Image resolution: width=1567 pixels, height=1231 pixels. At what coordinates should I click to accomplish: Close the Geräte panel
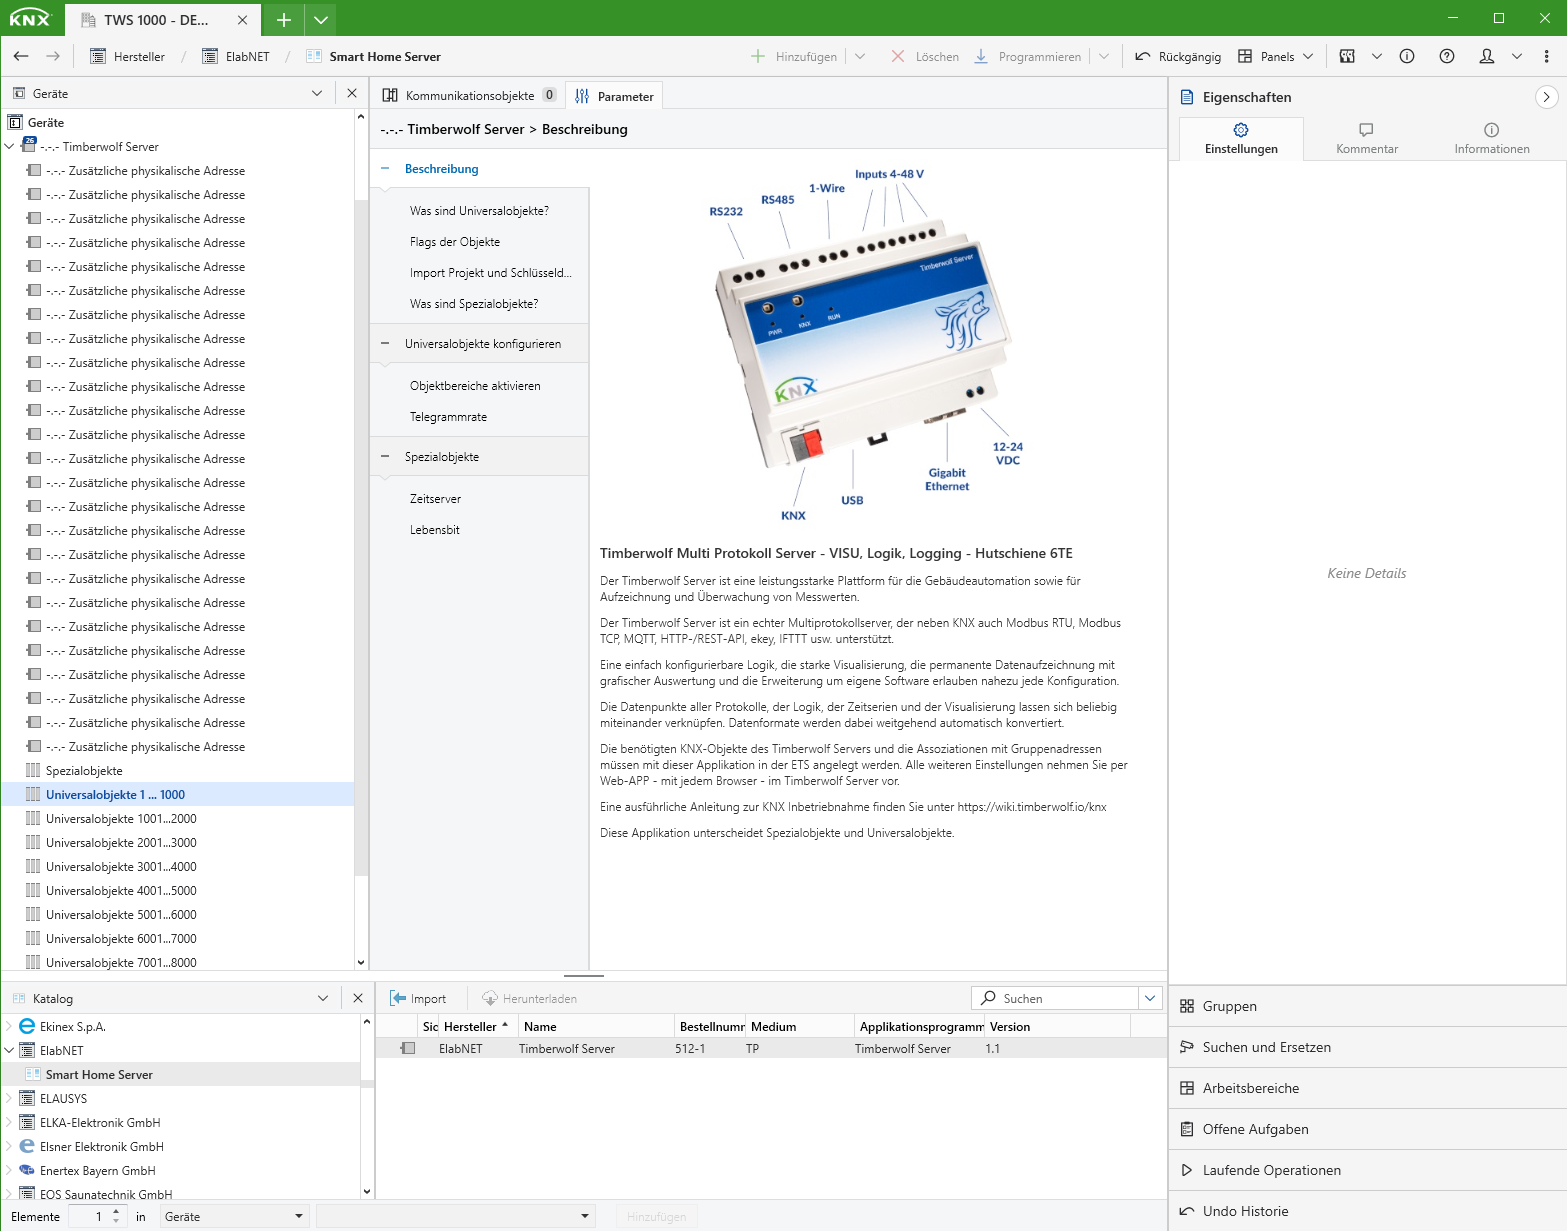pyautogui.click(x=352, y=93)
